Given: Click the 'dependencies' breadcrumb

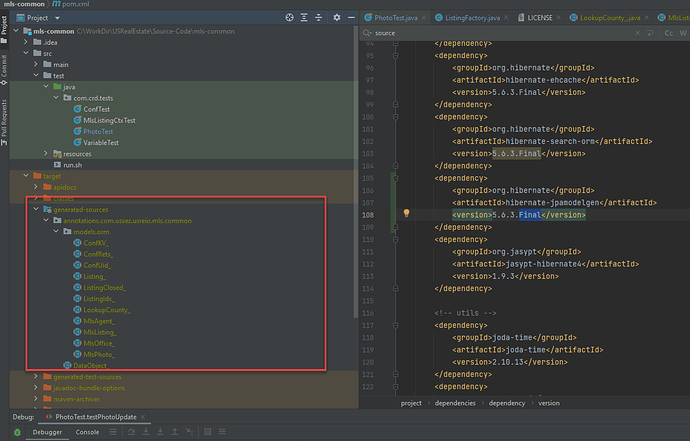Looking at the screenshot, I should coord(455,403).
